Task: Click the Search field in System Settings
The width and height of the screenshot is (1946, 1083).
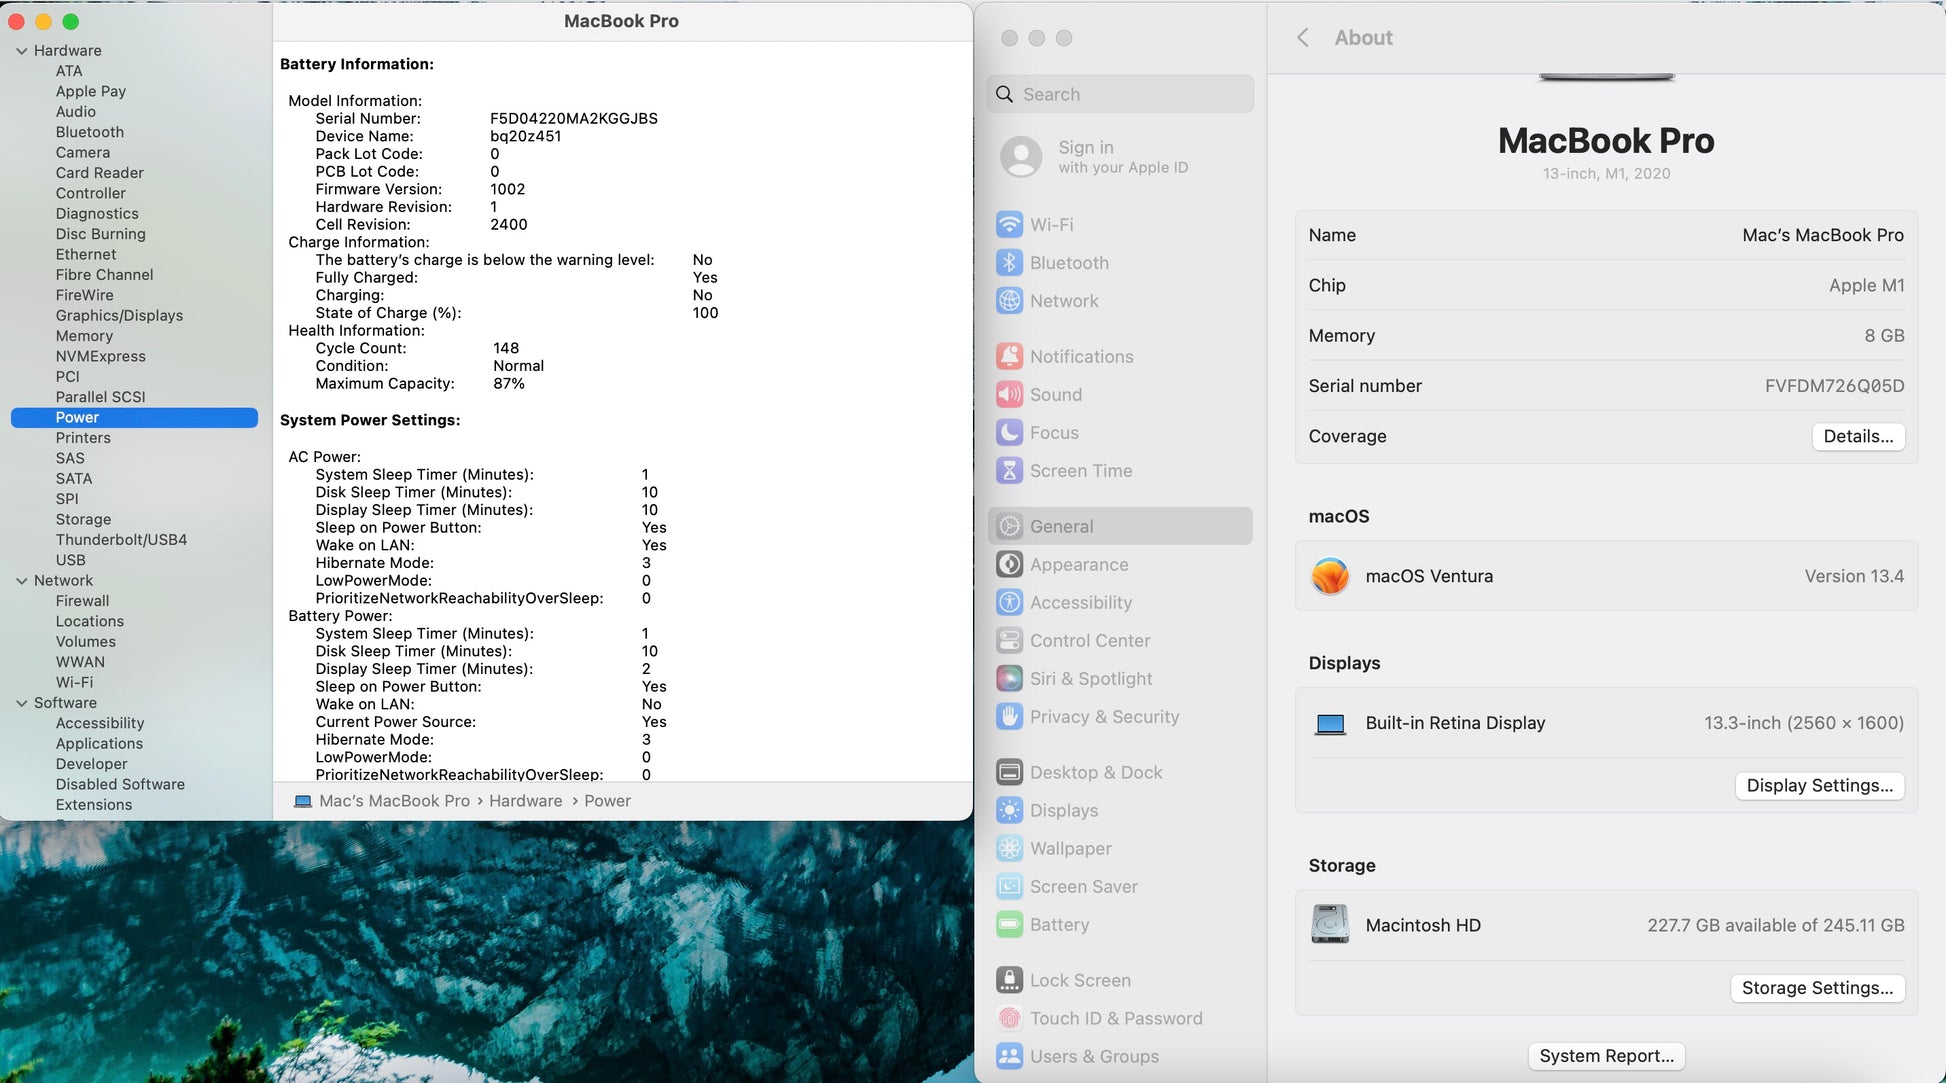Action: 1120,94
